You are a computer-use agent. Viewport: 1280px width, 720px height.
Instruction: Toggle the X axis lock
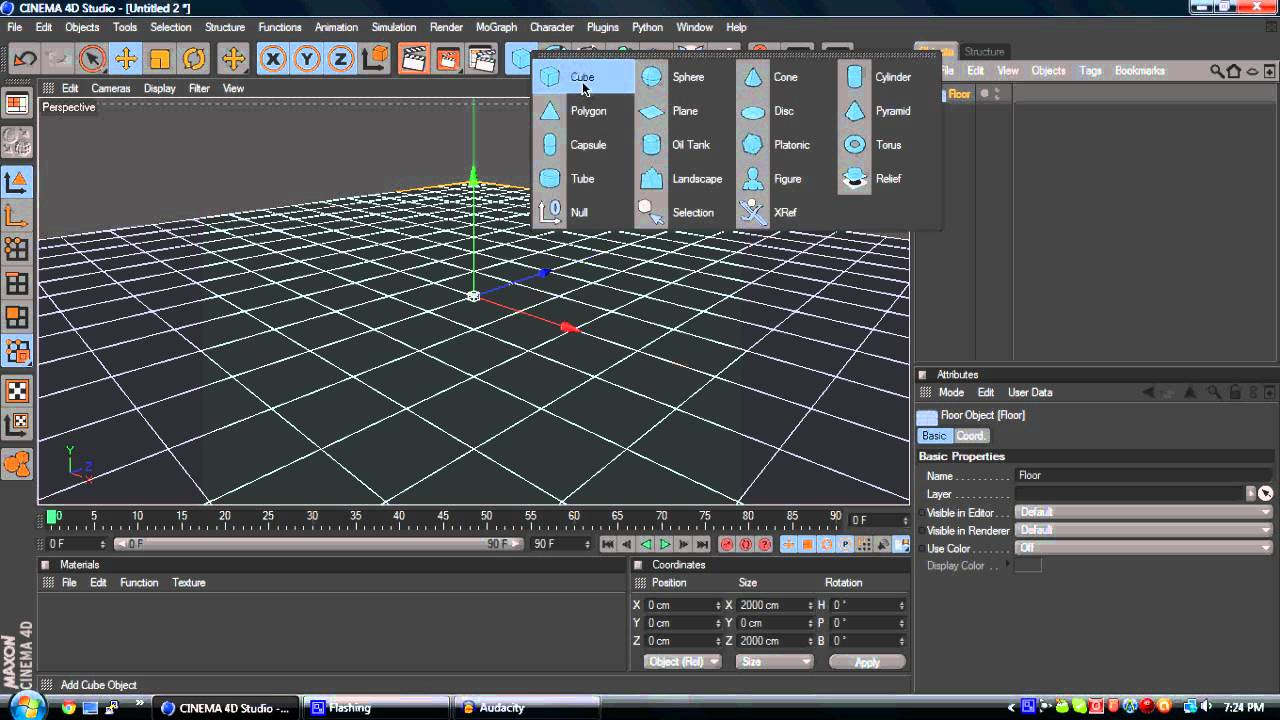tap(273, 59)
